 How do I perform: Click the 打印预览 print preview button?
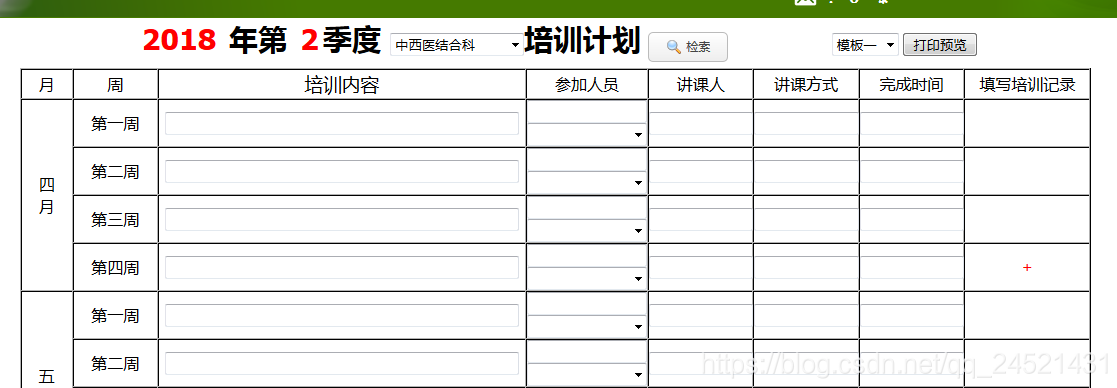pyautogui.click(x=940, y=45)
